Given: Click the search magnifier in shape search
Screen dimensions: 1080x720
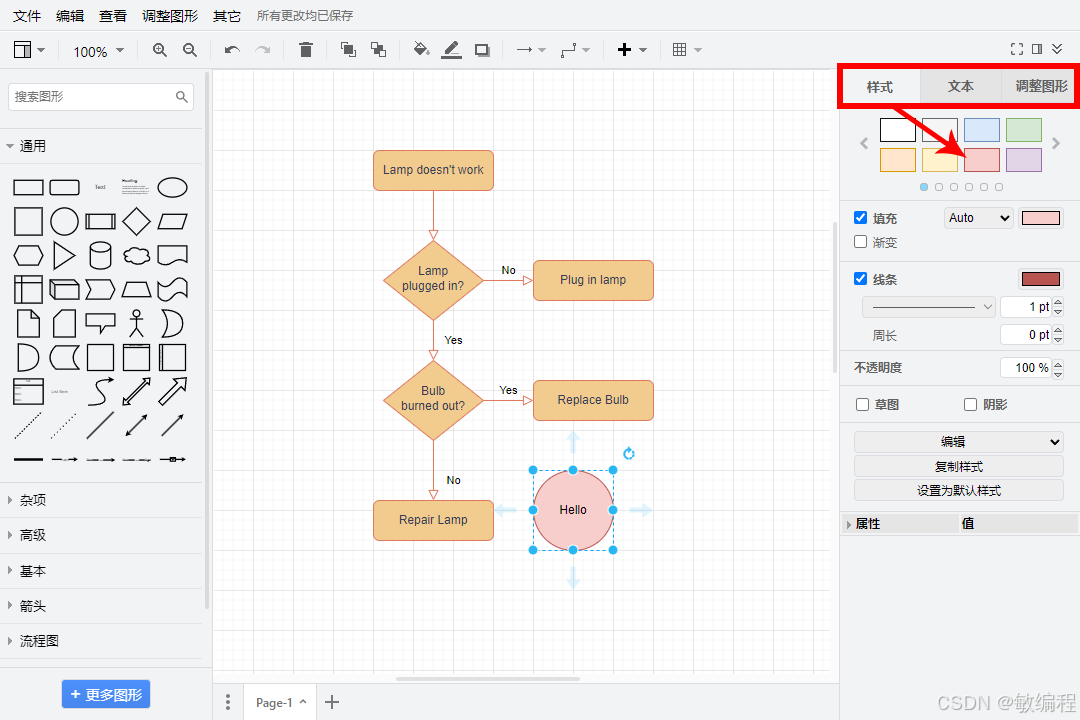Looking at the screenshot, I should point(182,96).
